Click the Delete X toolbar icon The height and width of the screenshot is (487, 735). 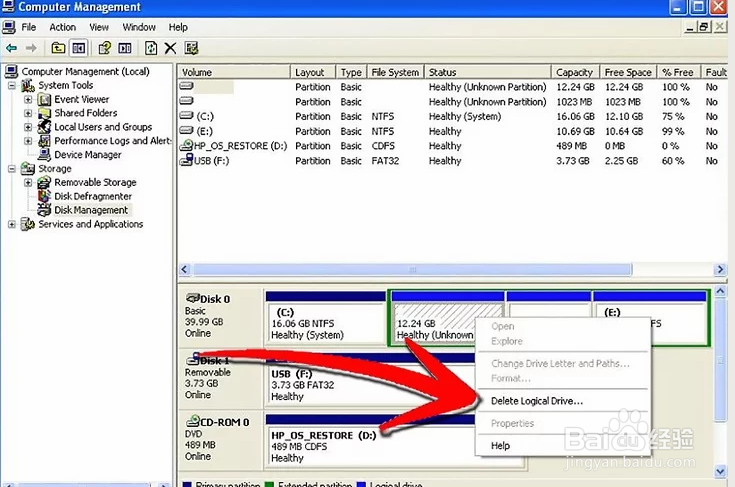[171, 48]
